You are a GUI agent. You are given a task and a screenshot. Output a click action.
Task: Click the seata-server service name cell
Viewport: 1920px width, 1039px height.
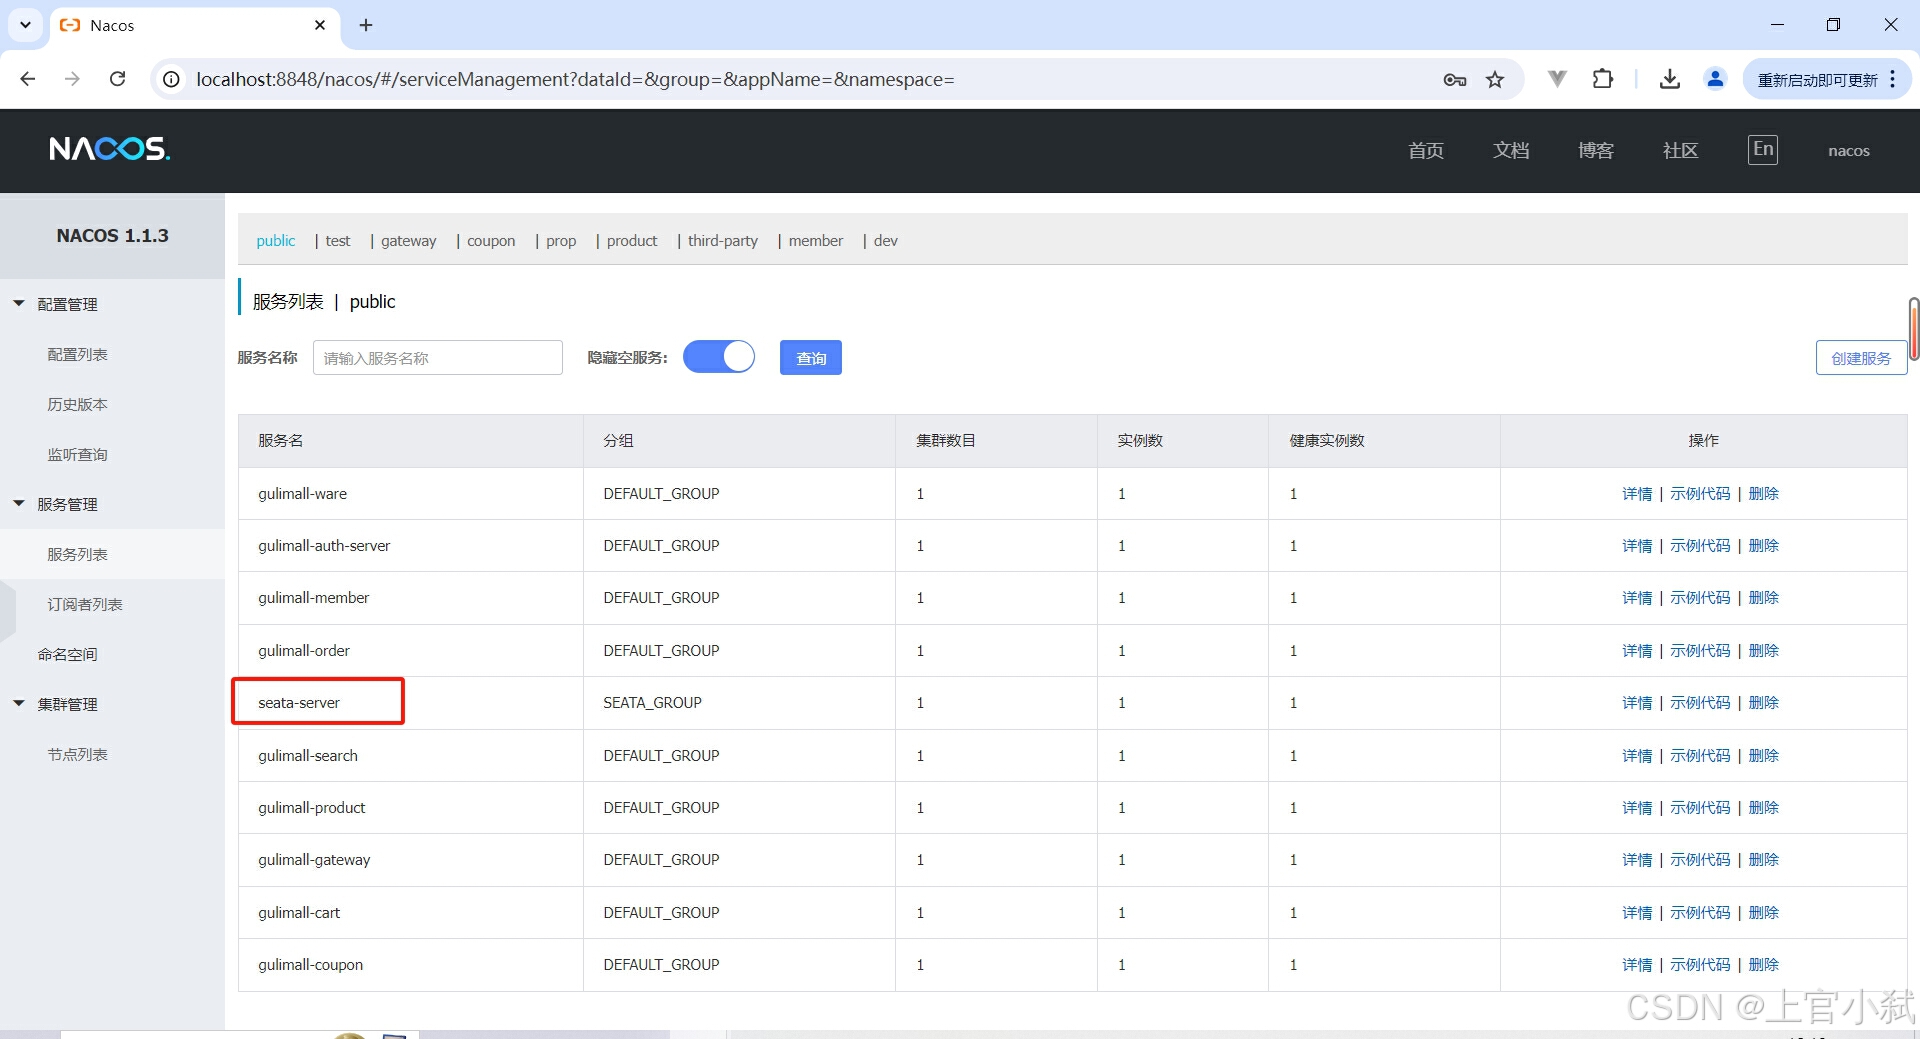coord(411,703)
